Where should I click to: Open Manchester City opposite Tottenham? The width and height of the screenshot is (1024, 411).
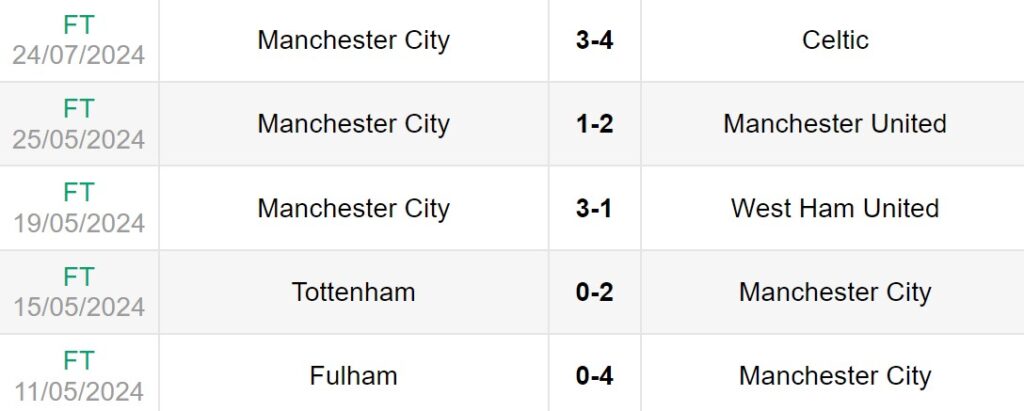pos(835,292)
